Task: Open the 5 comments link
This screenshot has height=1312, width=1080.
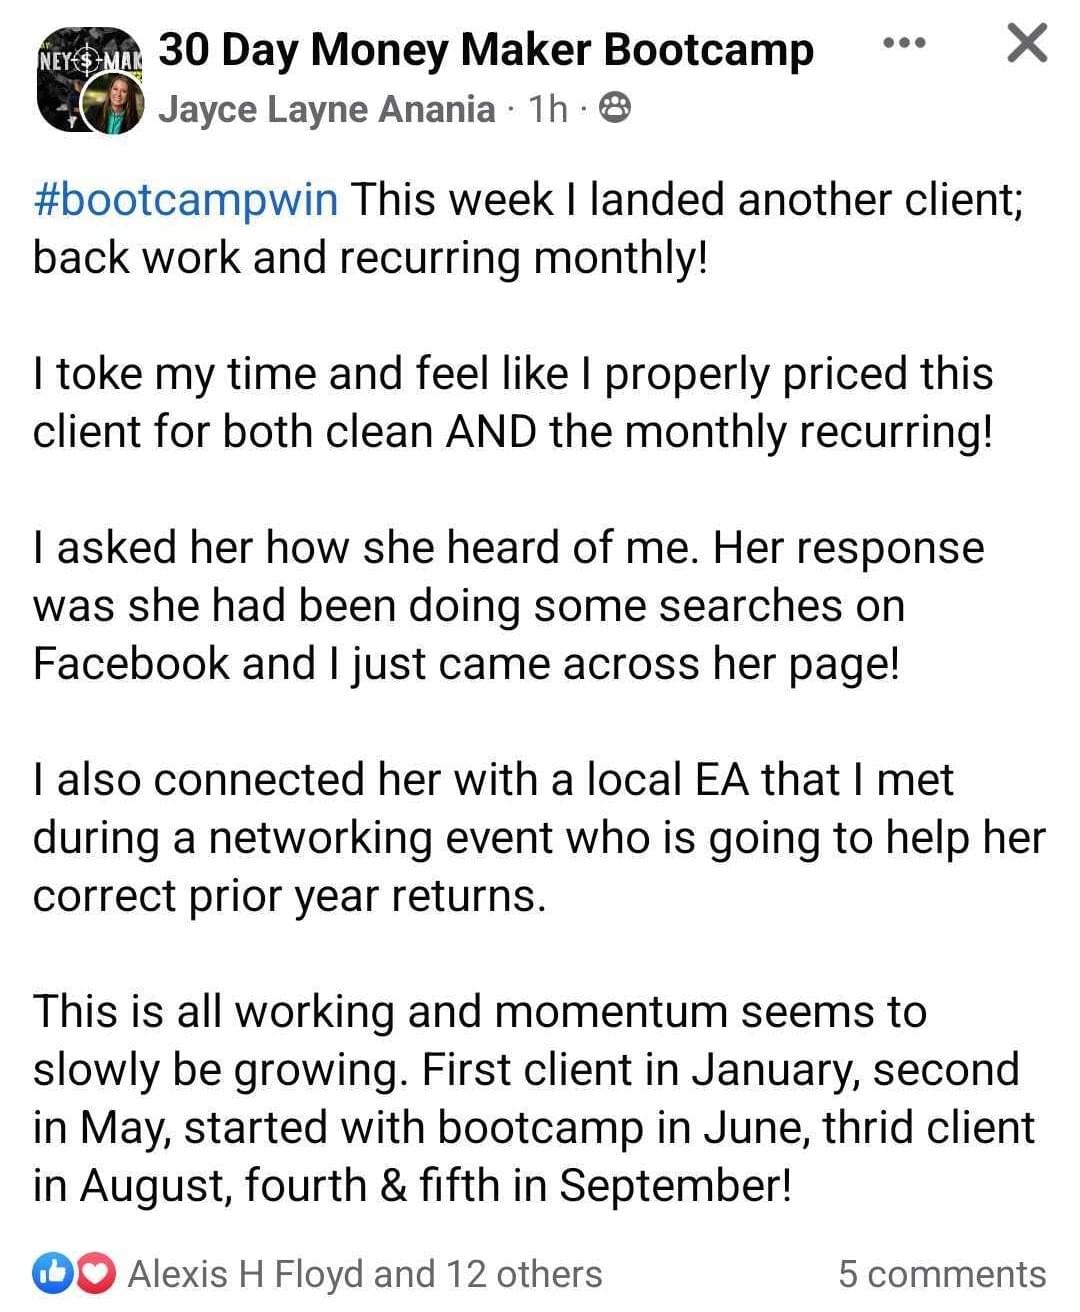Action: pyautogui.click(x=942, y=1274)
